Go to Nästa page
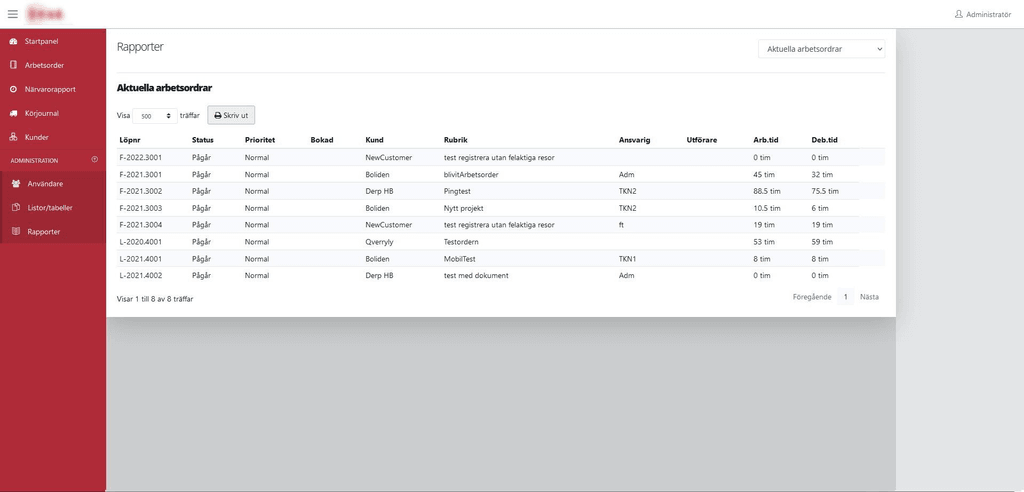This screenshot has height=492, width=1024. (869, 297)
